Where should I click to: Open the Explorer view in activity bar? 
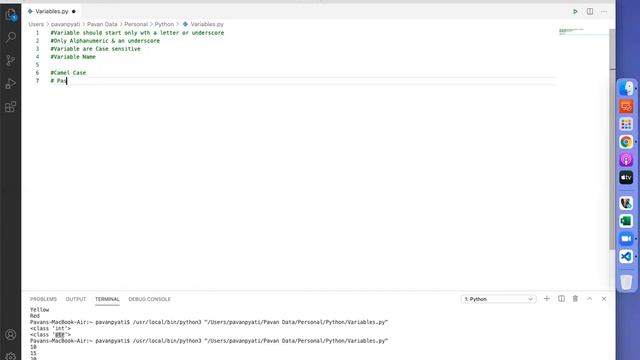click(11, 15)
